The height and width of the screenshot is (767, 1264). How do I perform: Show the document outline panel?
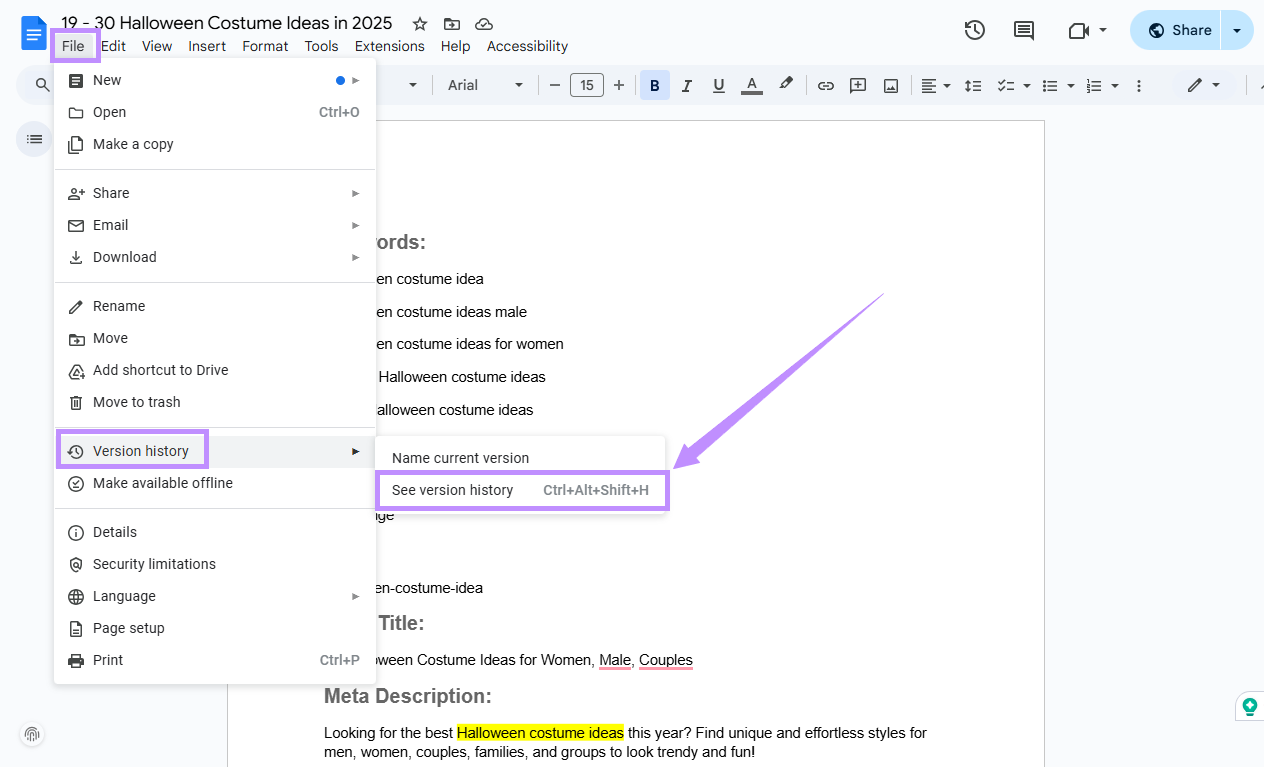(33, 138)
